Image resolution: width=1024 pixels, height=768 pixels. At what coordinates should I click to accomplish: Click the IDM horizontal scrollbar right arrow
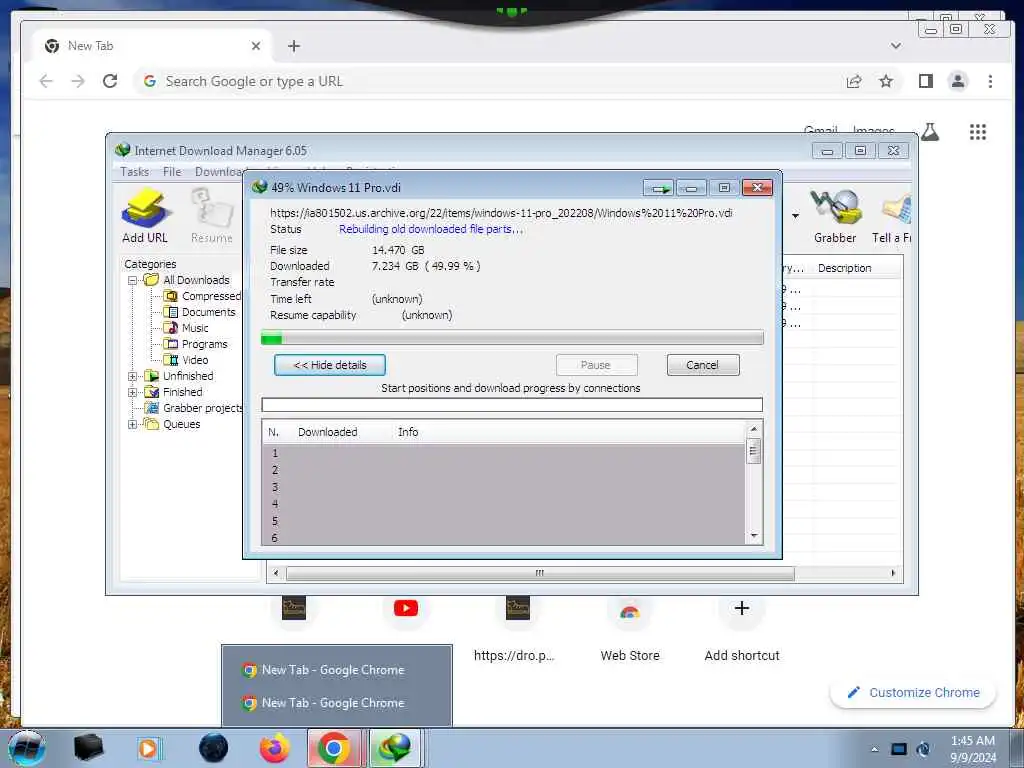pos(893,573)
